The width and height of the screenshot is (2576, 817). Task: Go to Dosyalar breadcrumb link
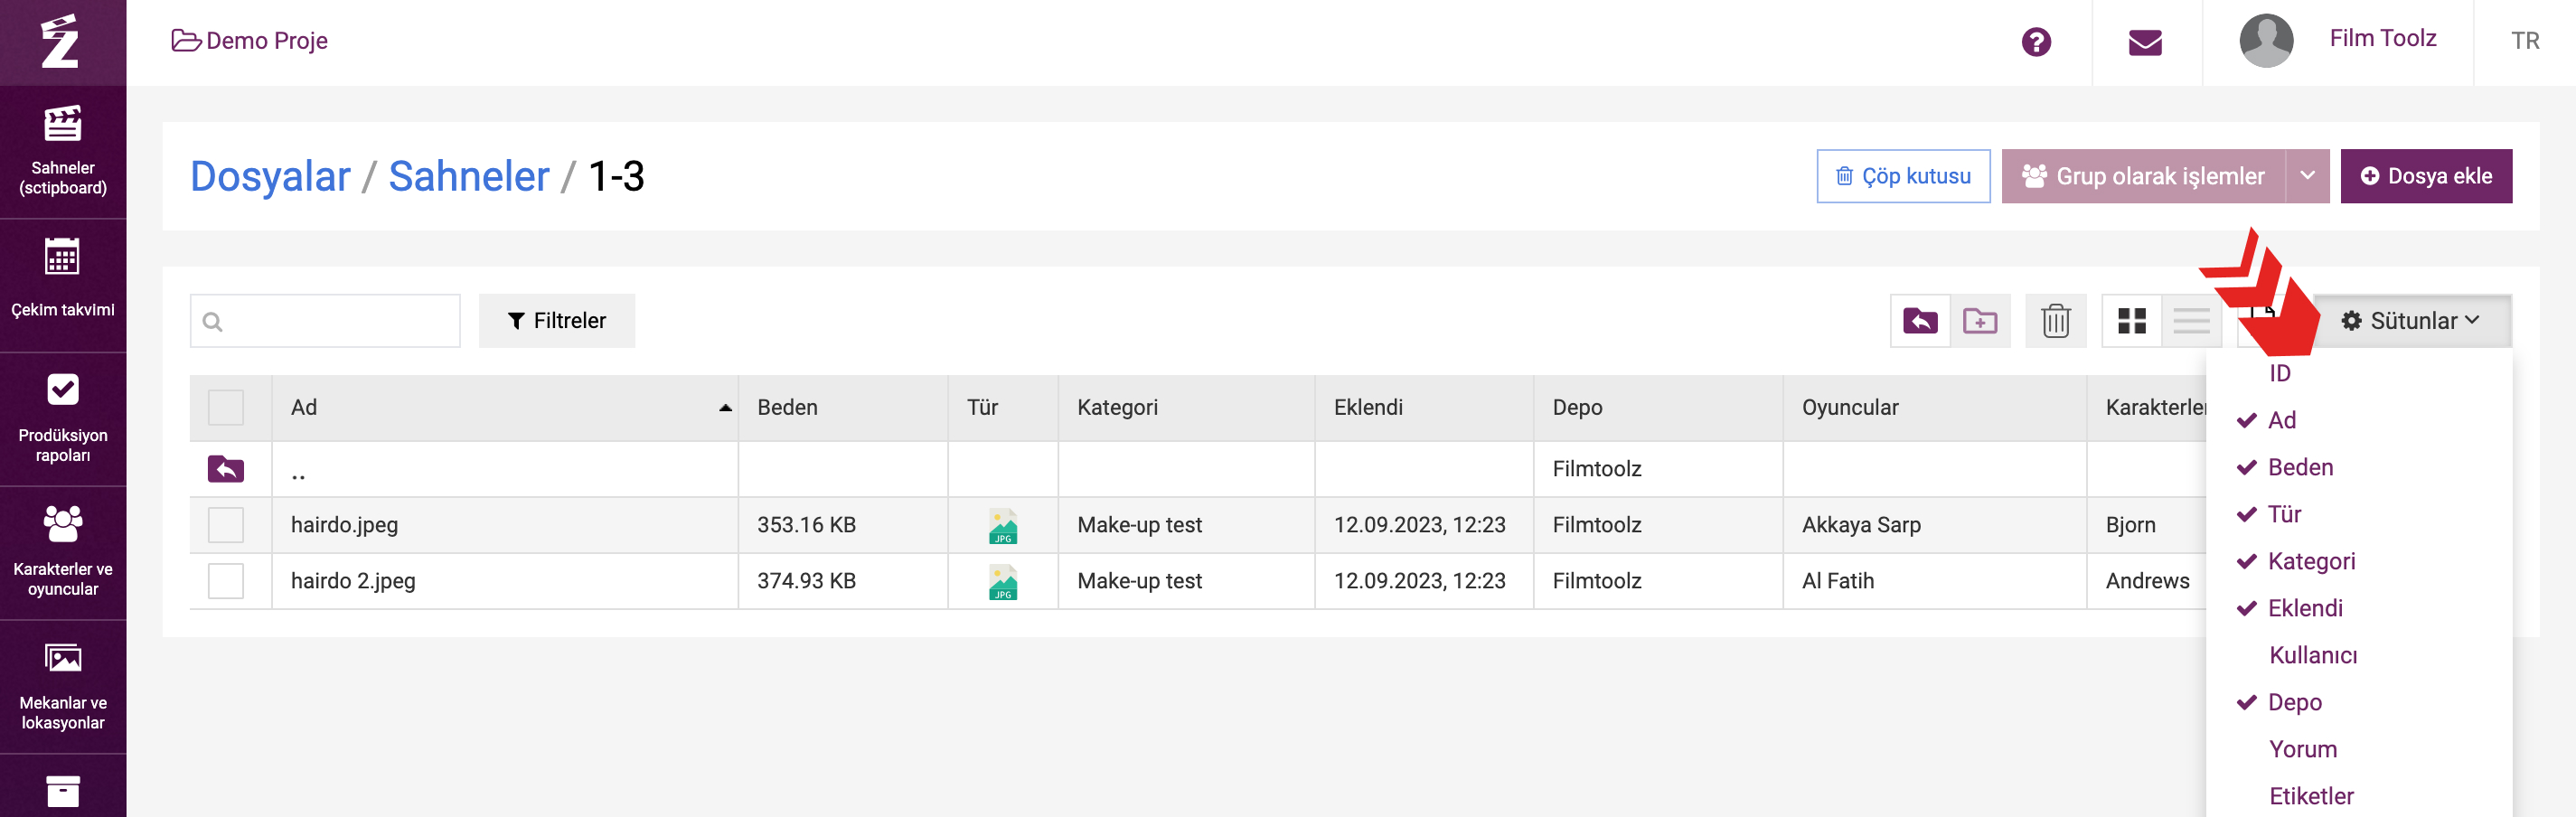tap(270, 176)
